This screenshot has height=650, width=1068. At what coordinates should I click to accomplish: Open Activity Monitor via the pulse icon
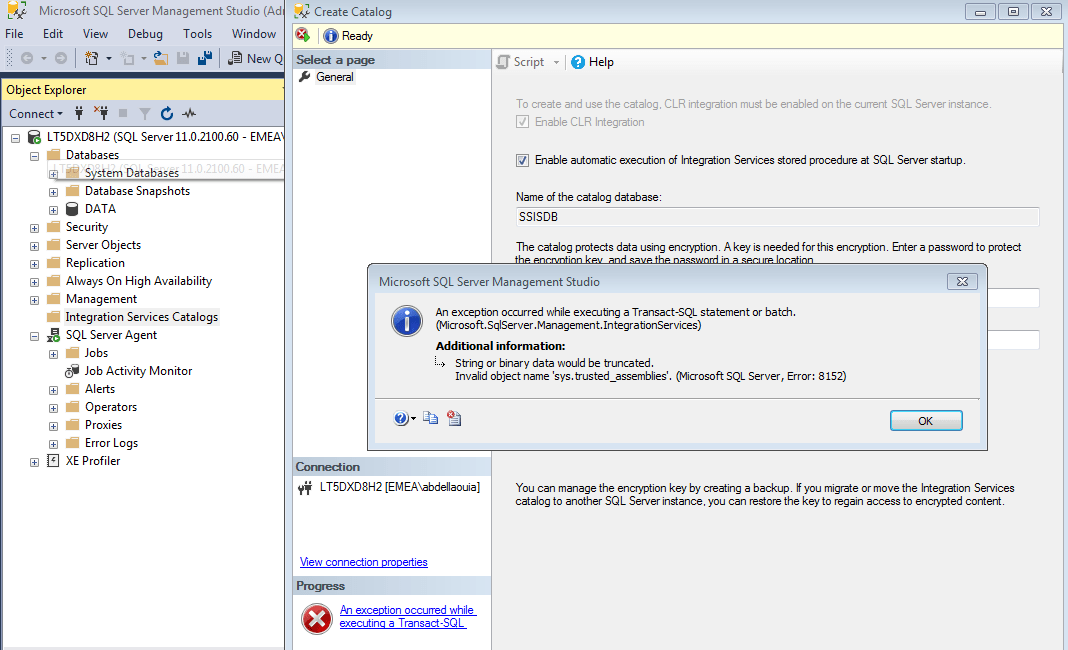coord(188,113)
